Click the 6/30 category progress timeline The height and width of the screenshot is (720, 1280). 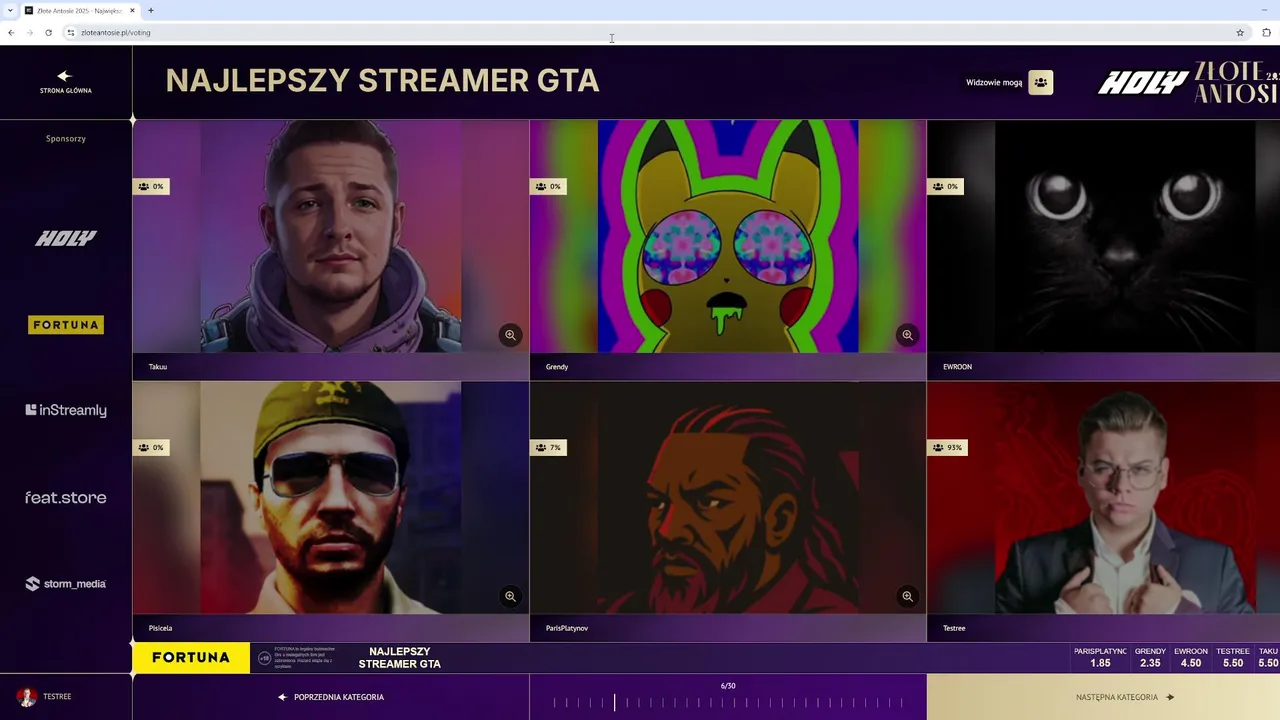pyautogui.click(x=728, y=702)
